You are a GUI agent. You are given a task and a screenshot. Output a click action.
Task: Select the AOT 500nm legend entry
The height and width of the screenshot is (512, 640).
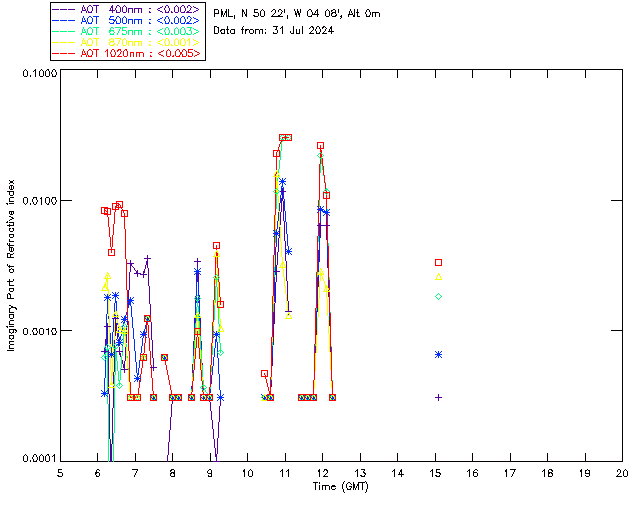pos(127,20)
